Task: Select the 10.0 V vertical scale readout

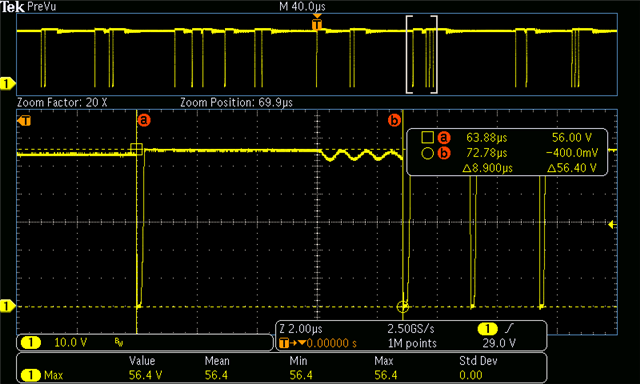Action: (x=71, y=342)
